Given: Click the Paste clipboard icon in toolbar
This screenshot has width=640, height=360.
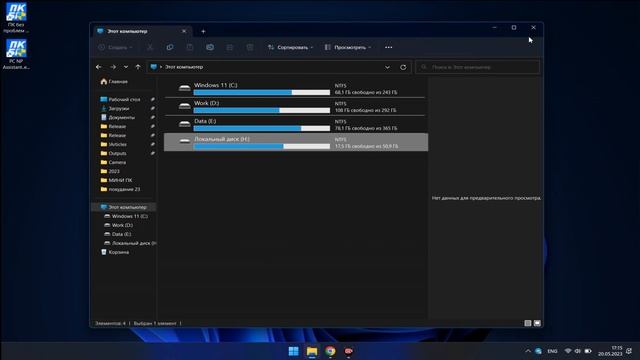Looking at the screenshot, I should click(190, 47).
